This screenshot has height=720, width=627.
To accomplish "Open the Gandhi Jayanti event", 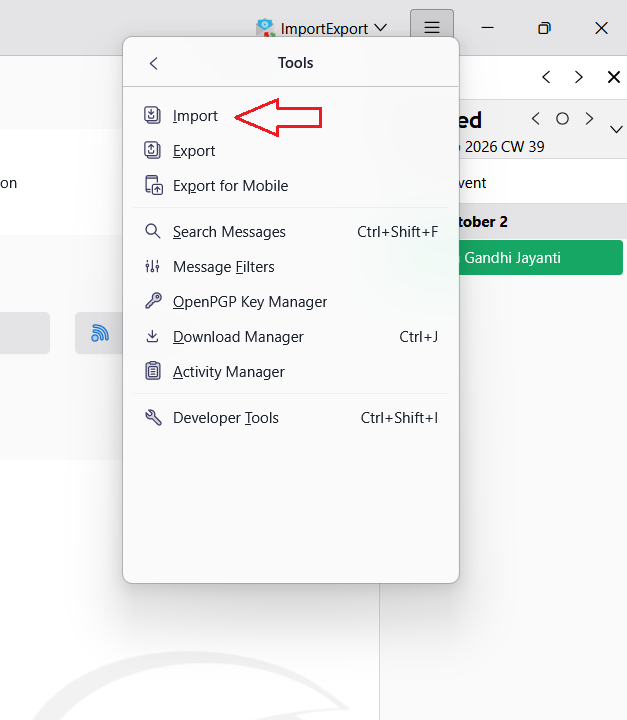I will (x=541, y=258).
